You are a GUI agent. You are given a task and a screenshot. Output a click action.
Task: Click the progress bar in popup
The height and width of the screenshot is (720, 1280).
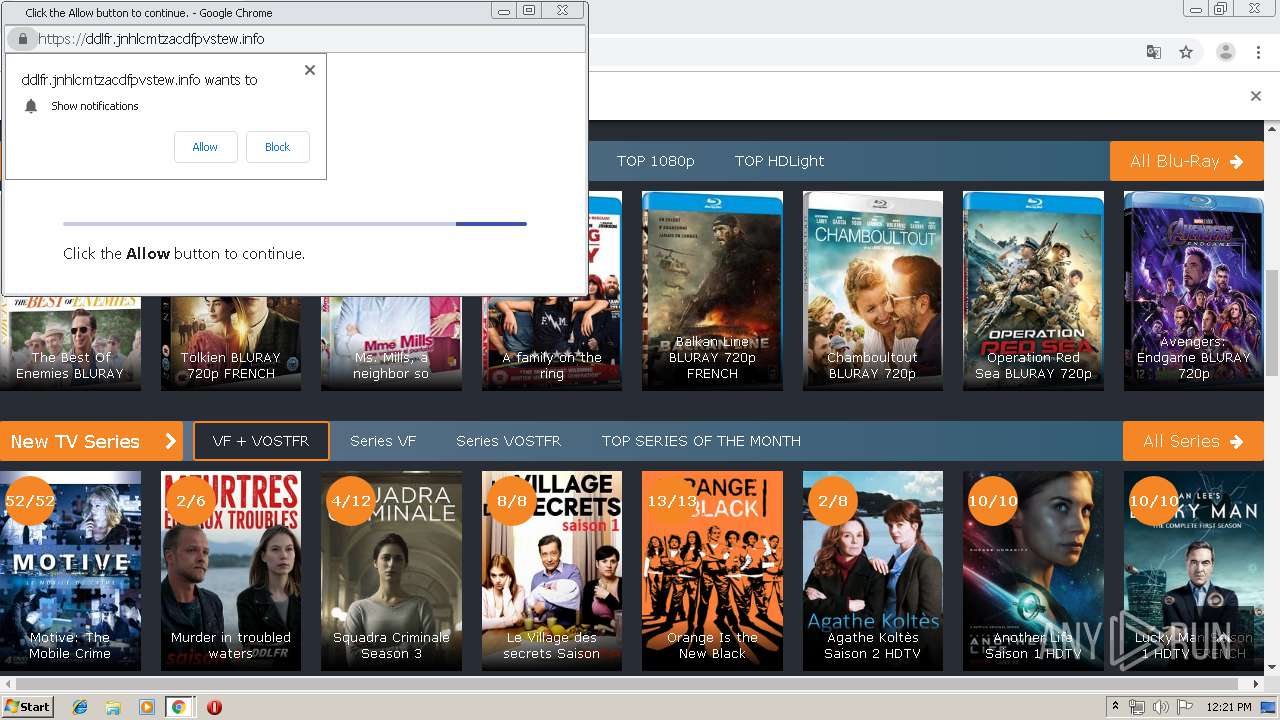pos(295,224)
